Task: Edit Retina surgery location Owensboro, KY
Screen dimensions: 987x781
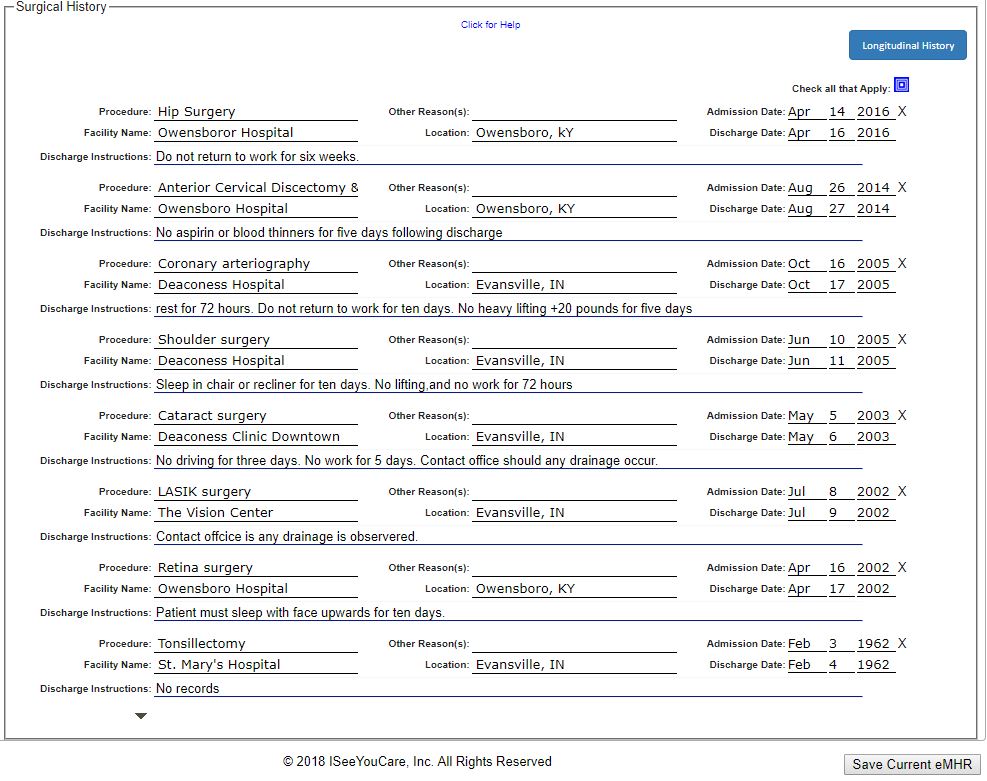Action: 575,589
